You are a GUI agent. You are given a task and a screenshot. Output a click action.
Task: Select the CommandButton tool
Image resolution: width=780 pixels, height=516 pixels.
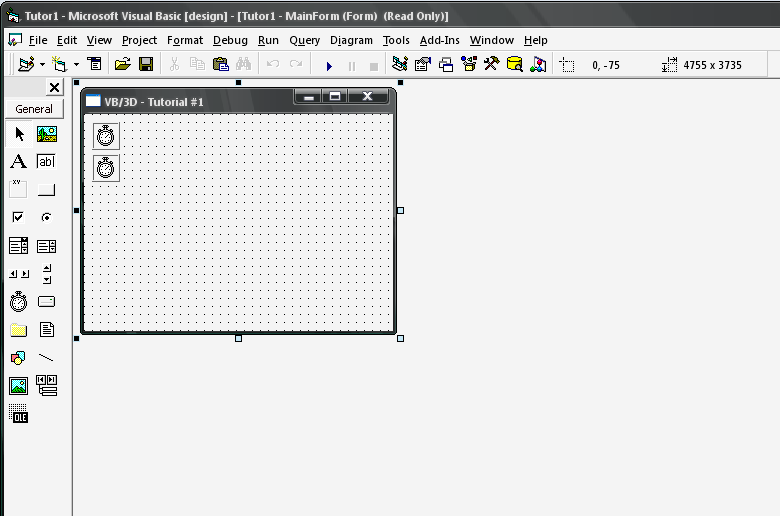(x=47, y=189)
